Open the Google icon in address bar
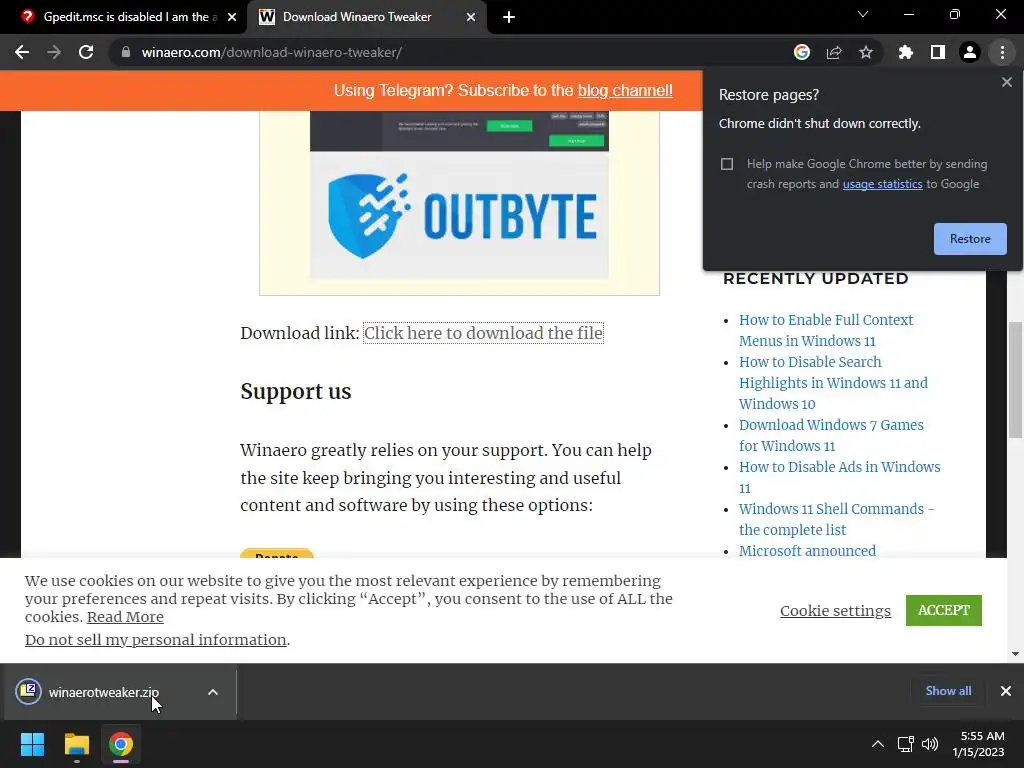 pyautogui.click(x=802, y=52)
